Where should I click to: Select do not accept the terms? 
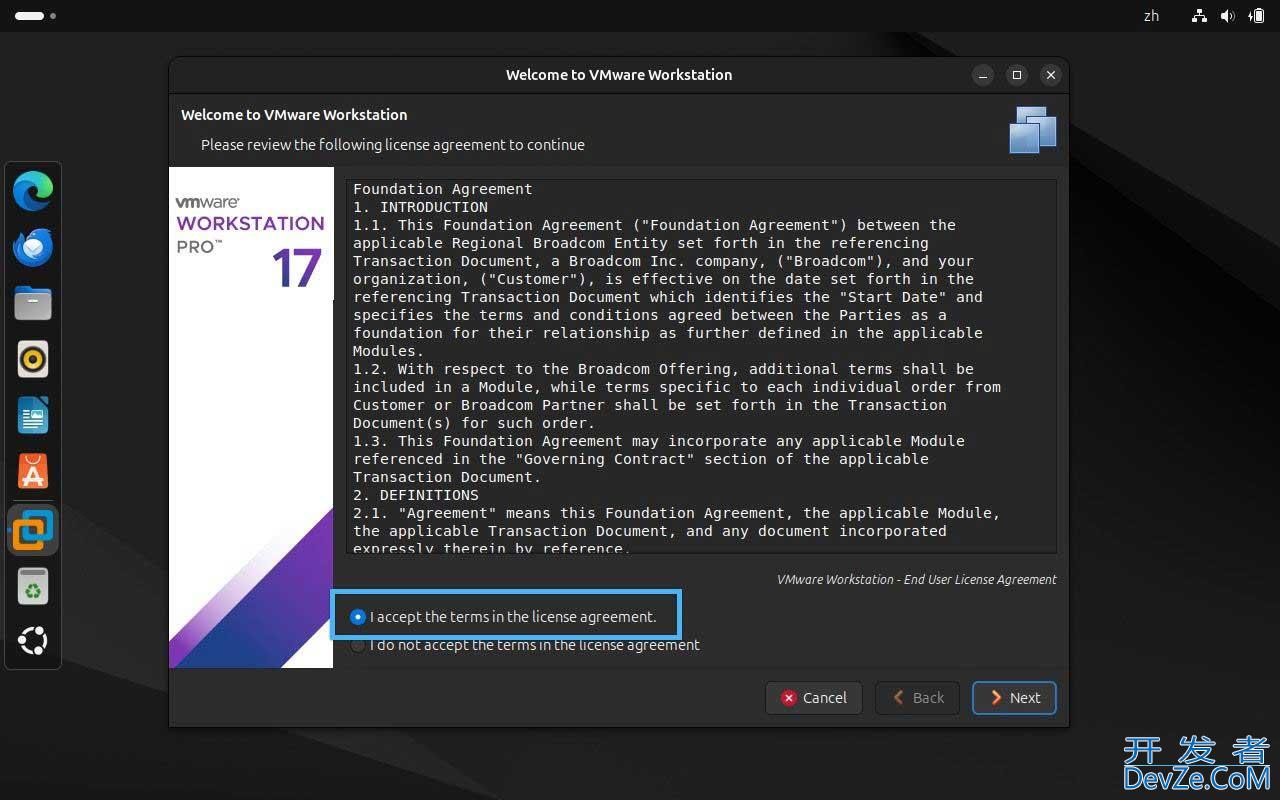(525, 645)
